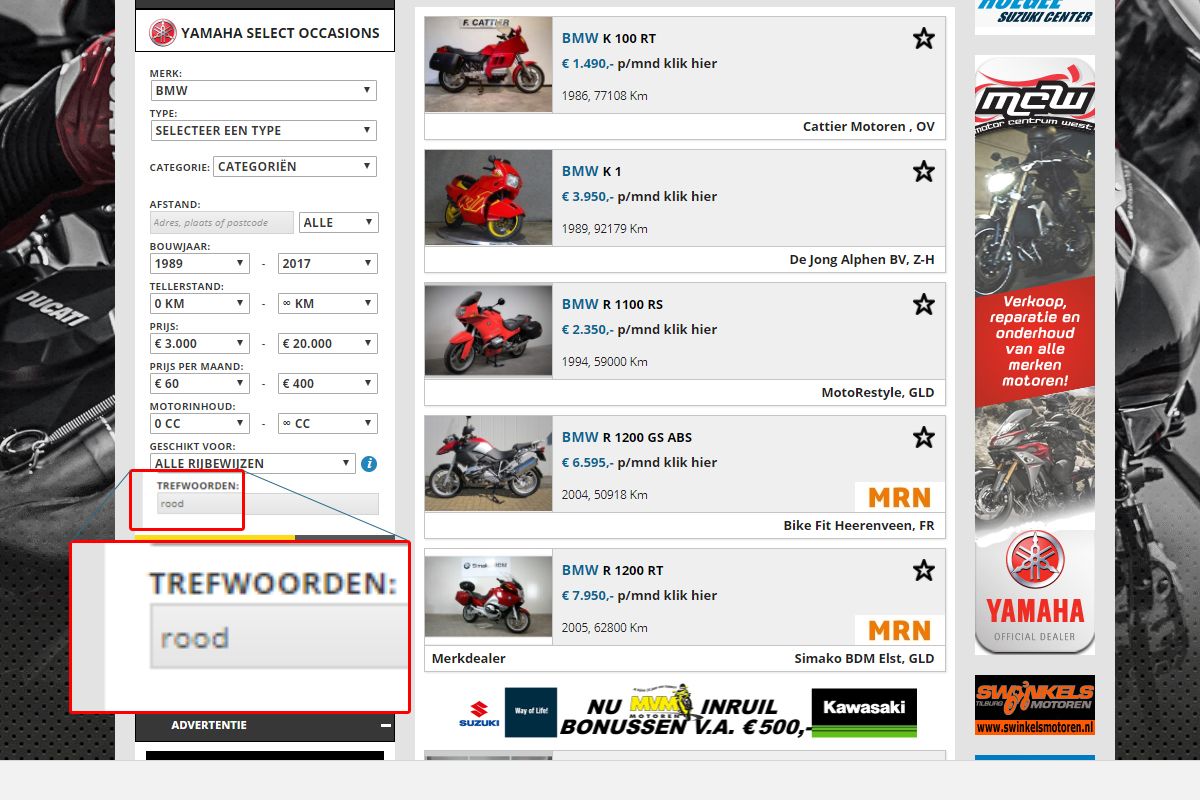The image size is (1200, 800).
Task: Open the BMW R 1200 GS ABS title
Action: click(626, 438)
